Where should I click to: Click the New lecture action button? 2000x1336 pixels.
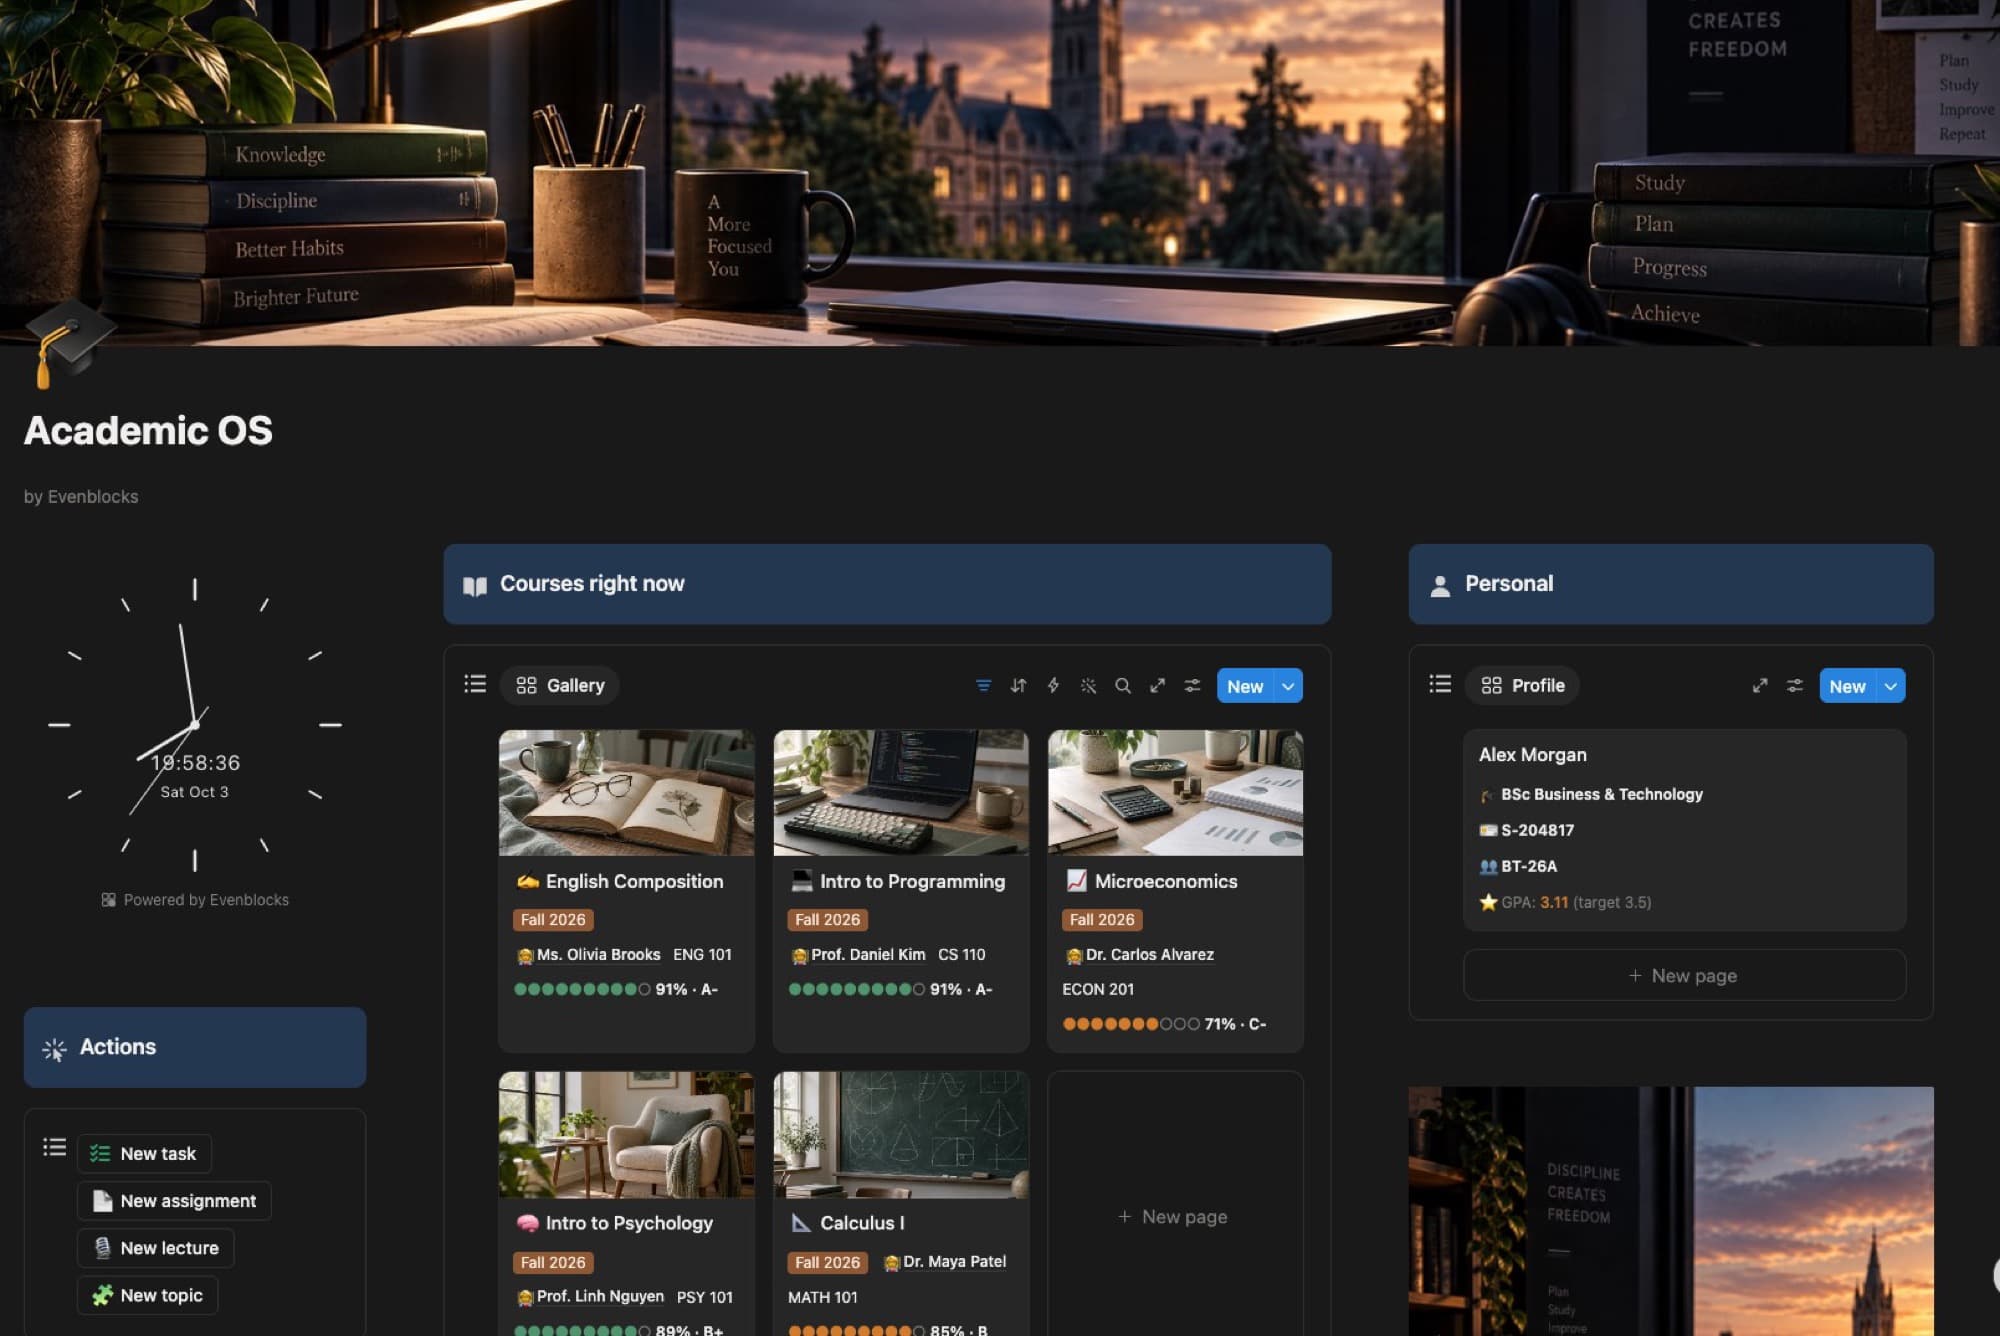tap(155, 1248)
